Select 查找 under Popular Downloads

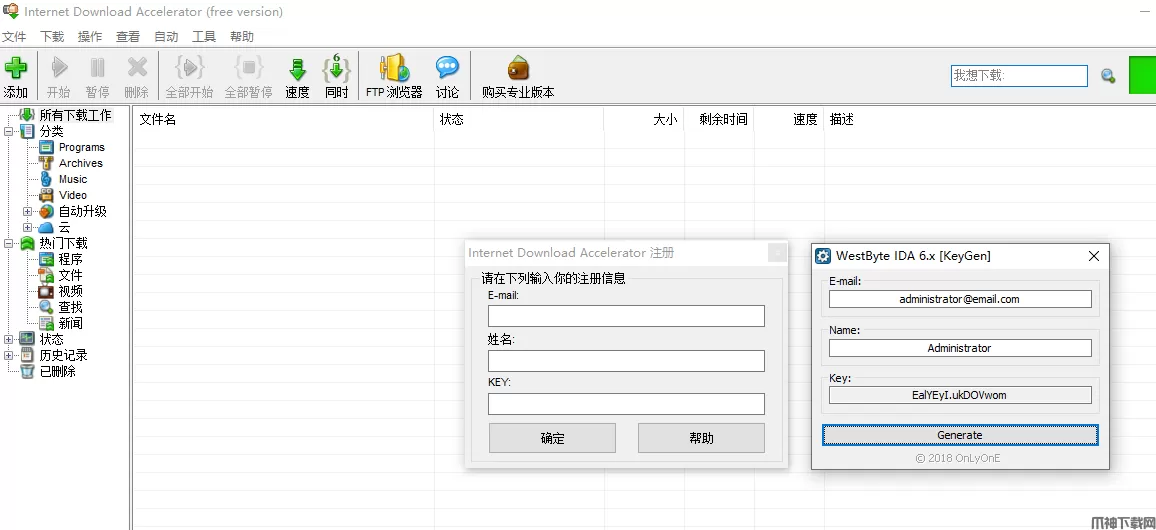click(x=71, y=307)
